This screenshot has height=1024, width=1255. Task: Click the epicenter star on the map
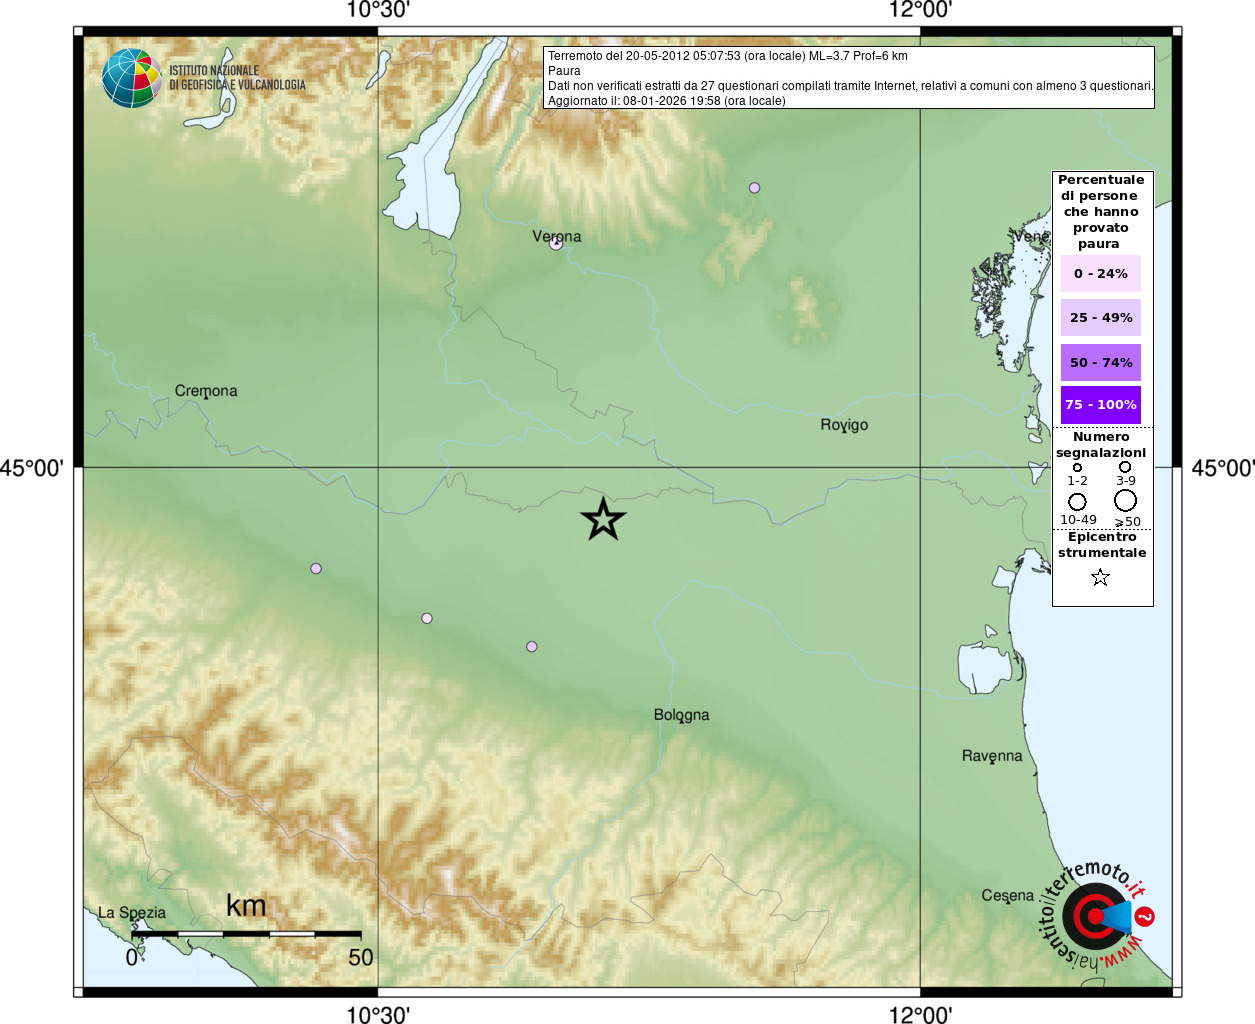603,519
